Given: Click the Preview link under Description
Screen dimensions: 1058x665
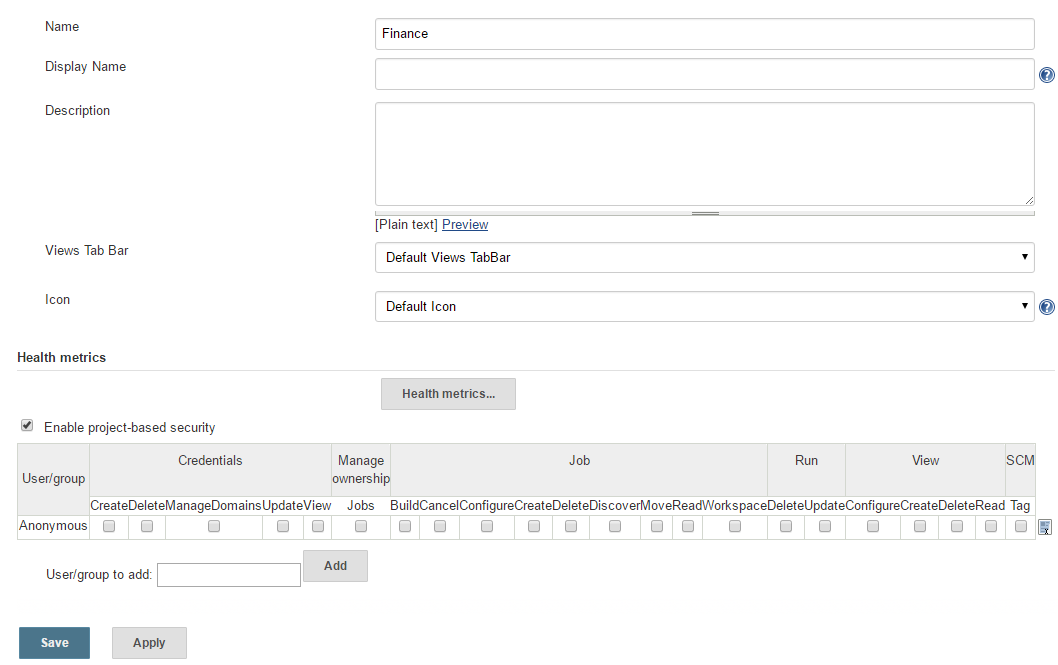Looking at the screenshot, I should click(465, 225).
